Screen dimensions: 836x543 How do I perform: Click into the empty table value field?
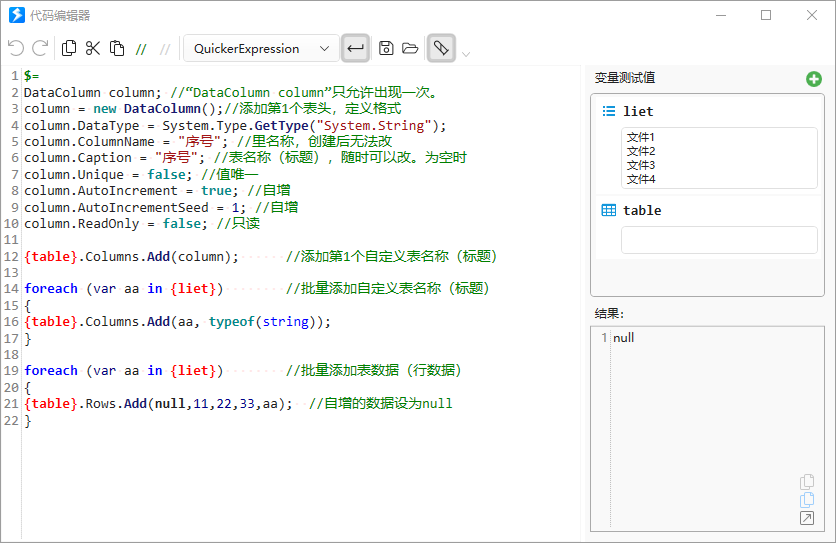(719, 240)
